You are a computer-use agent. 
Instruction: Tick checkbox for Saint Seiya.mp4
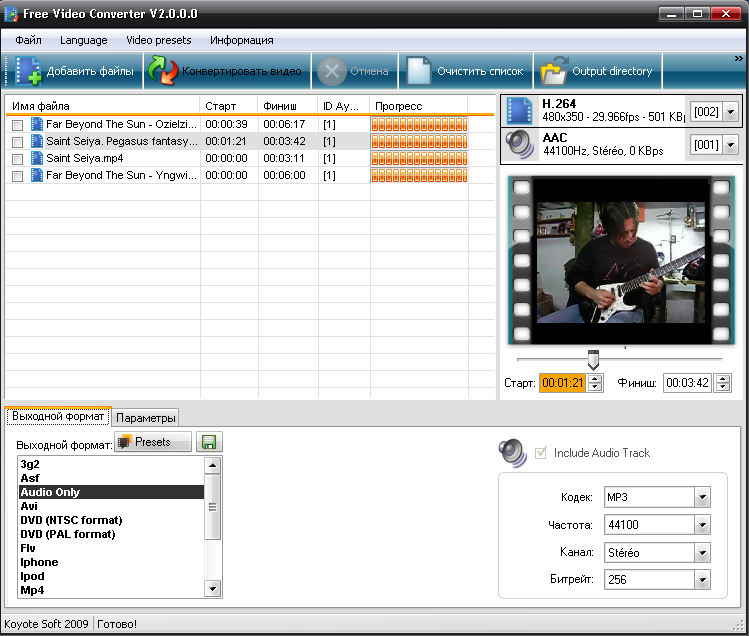pyautogui.click(x=17, y=159)
